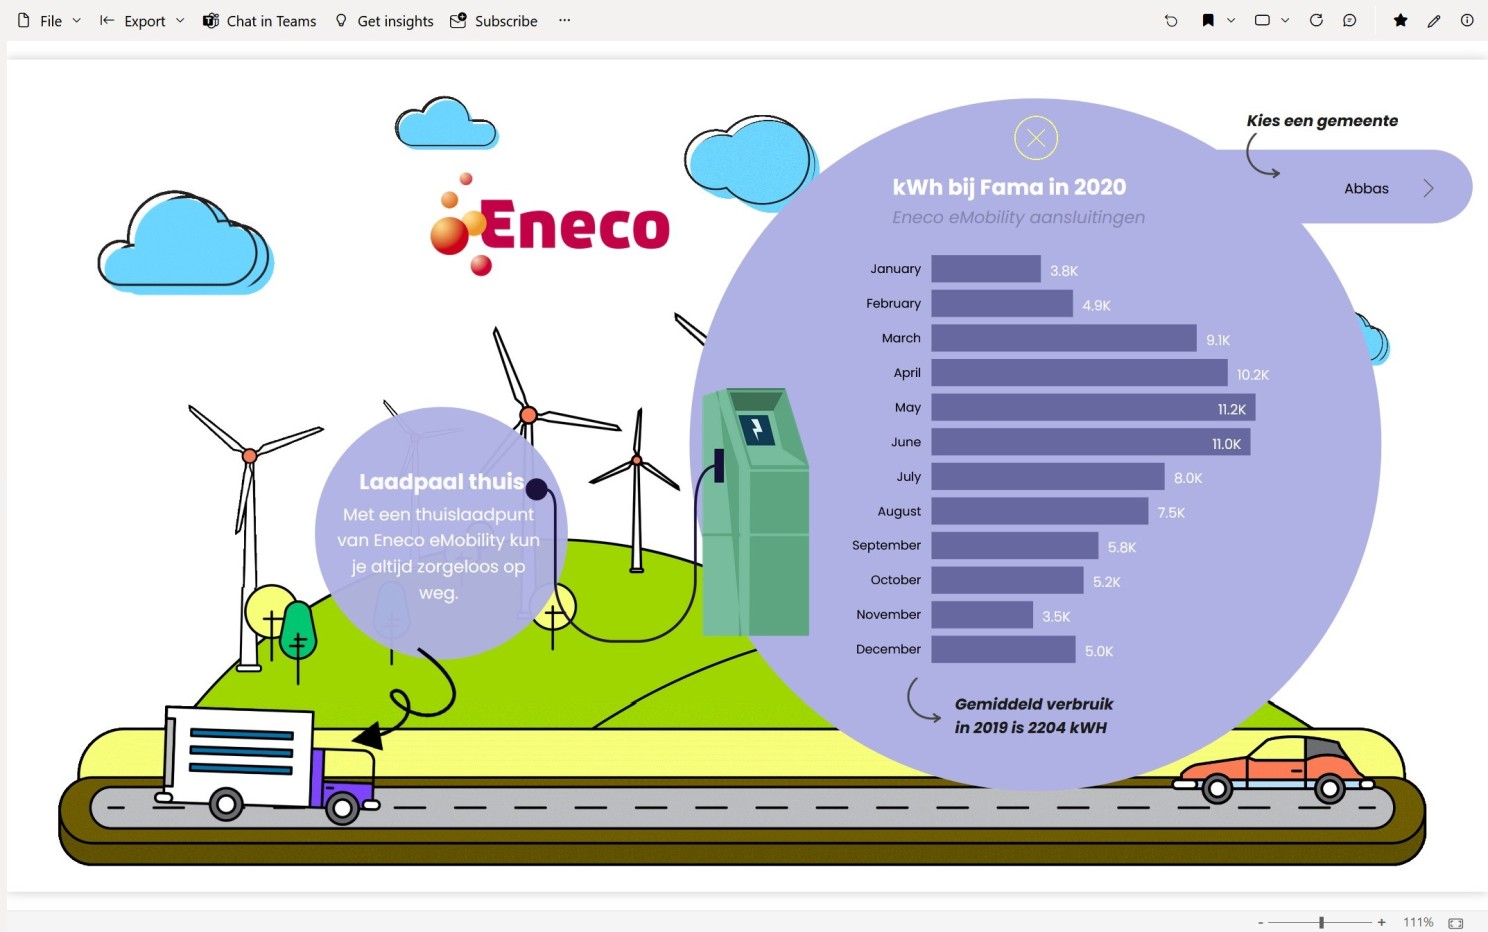This screenshot has height=932, width=1488.
Task: Click Get insights in the toolbar
Action: coord(384,21)
